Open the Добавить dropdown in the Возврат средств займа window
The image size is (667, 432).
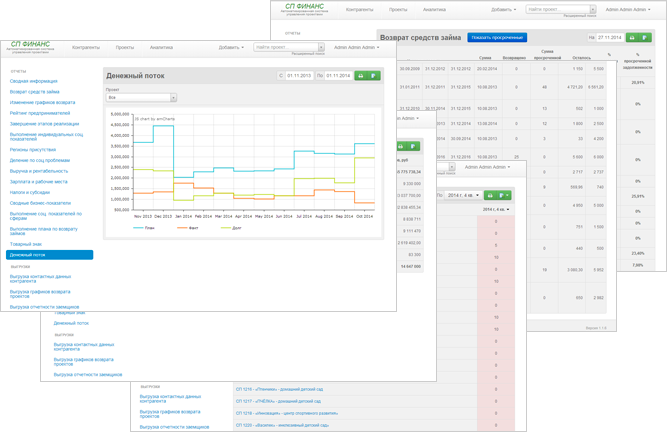(x=503, y=9)
